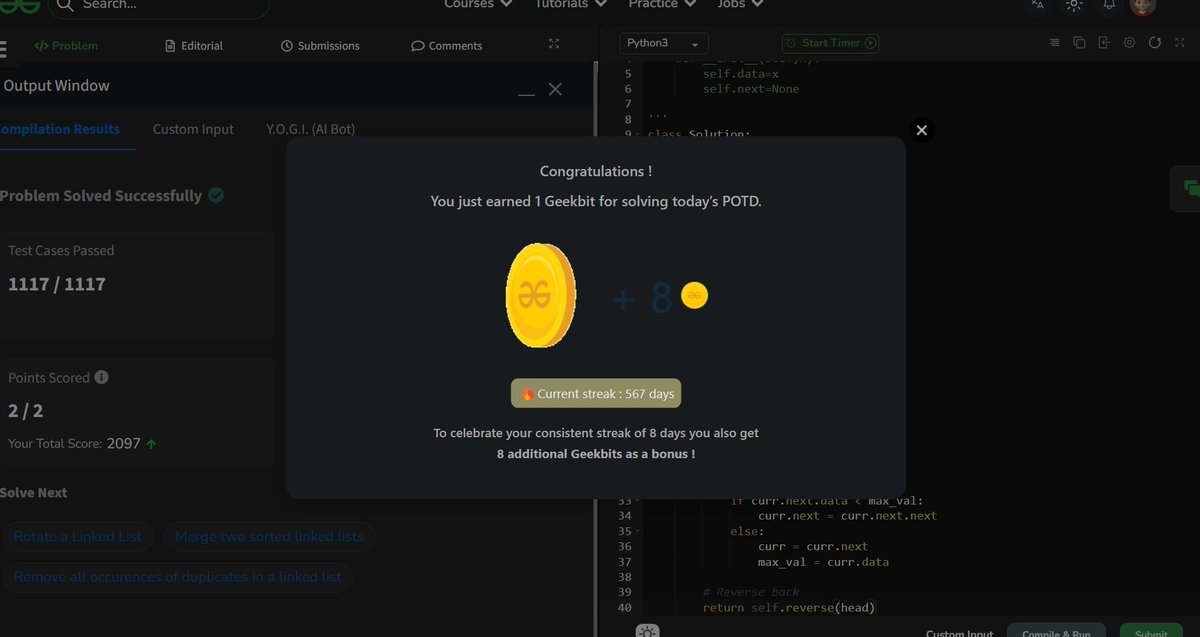Toggle the light/dark theme sun icon
Screen dimensions: 1200x637
[x=1074, y=5]
